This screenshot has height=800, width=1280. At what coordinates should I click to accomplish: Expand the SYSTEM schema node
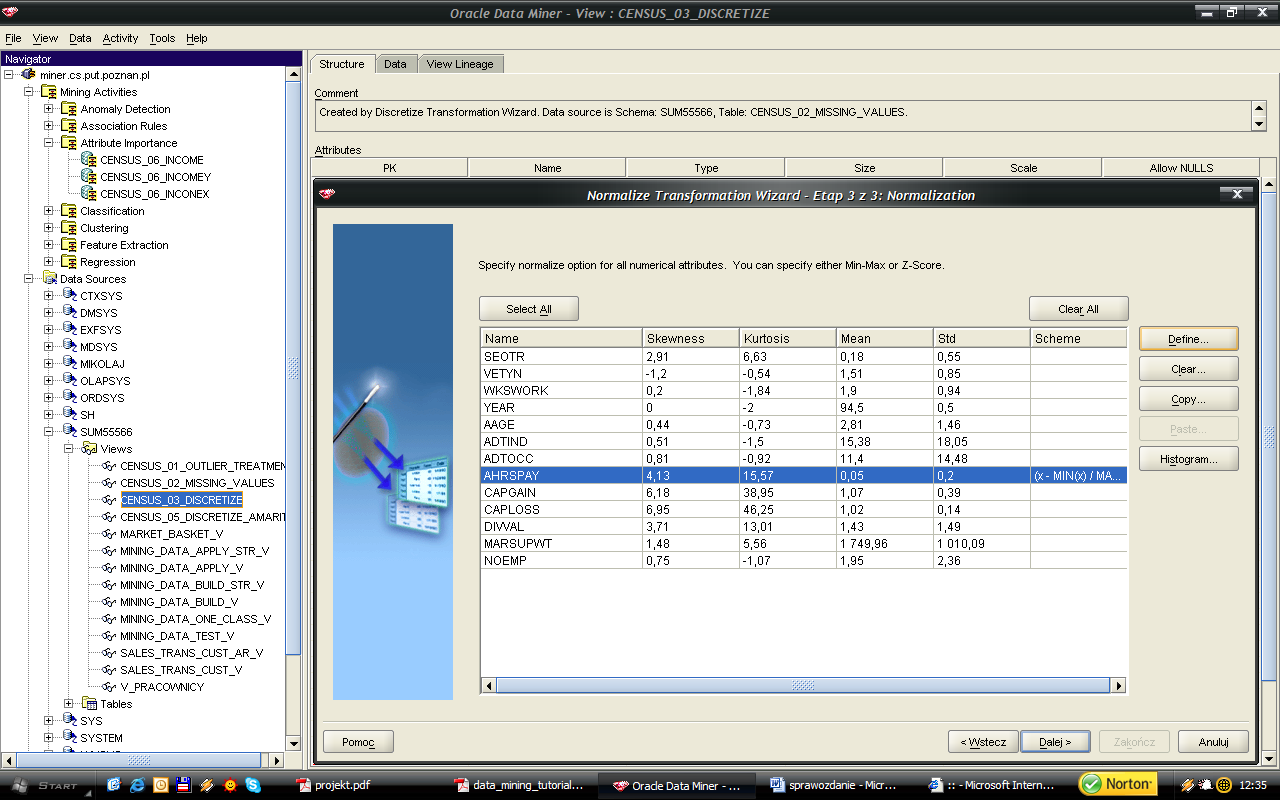(x=49, y=738)
